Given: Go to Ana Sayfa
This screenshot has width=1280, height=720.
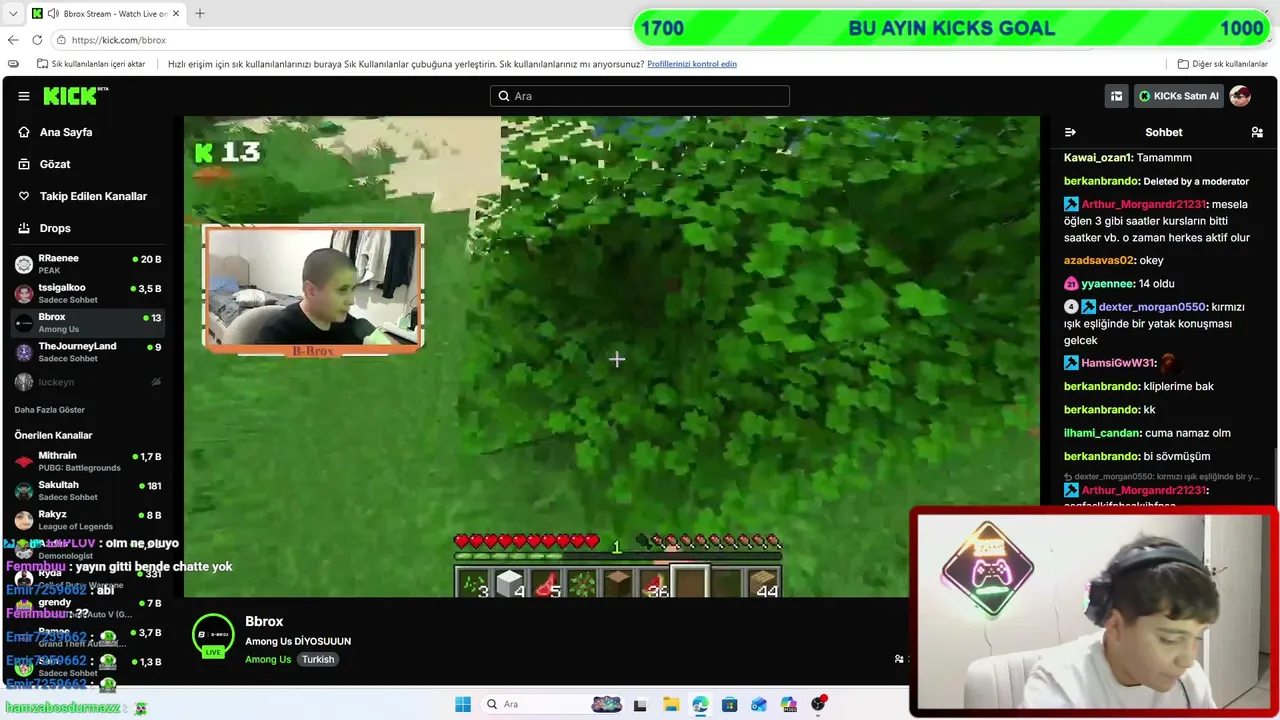Looking at the screenshot, I should [66, 132].
